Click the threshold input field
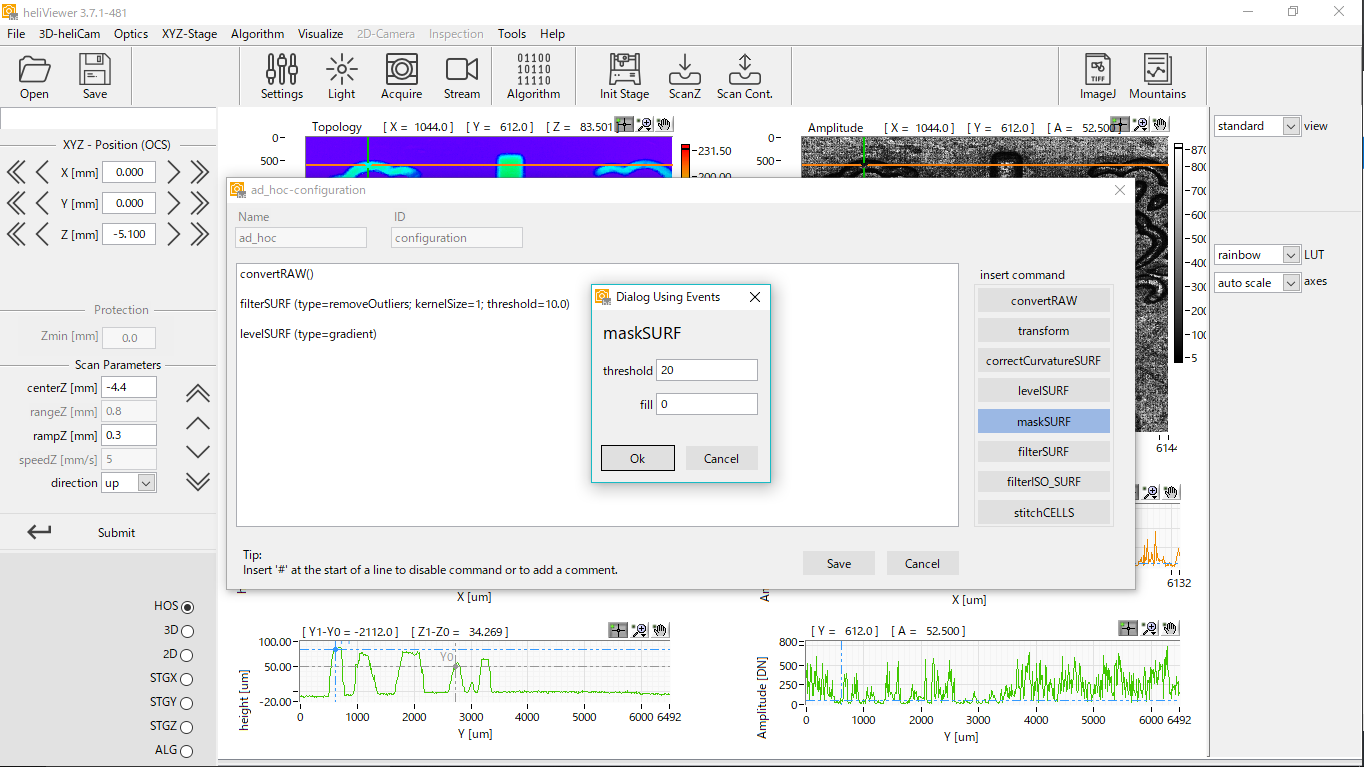Viewport: 1364px width, 767px height. 706,370
